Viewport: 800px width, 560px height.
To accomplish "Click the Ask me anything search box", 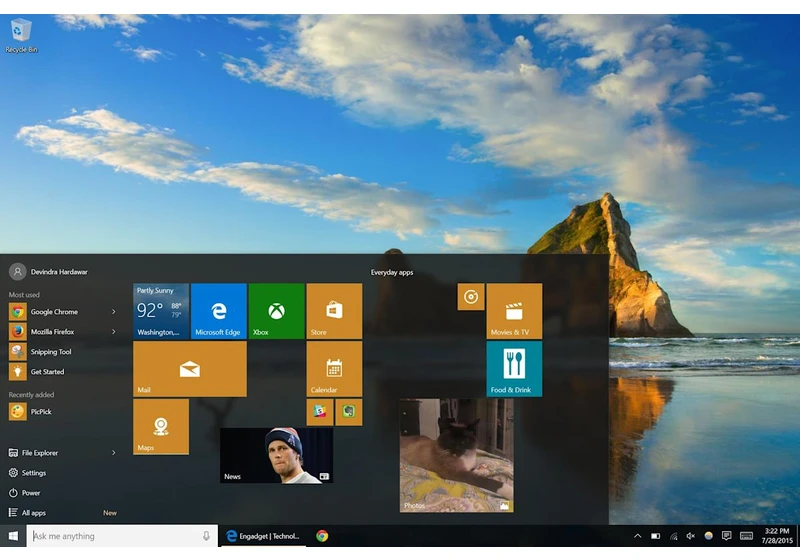I will (122, 536).
